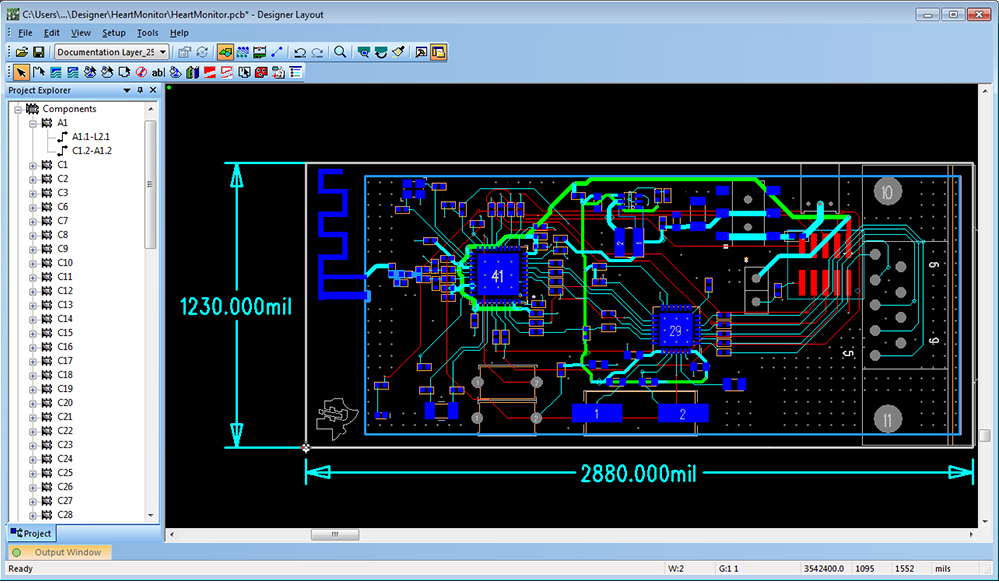Click the Redo arrow icon

(317, 52)
